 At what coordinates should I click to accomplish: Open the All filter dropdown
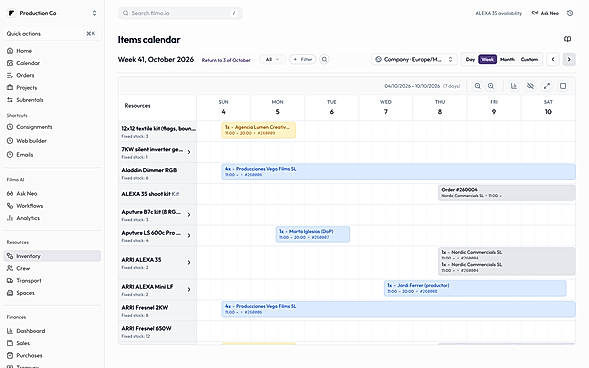pyautogui.click(x=272, y=59)
